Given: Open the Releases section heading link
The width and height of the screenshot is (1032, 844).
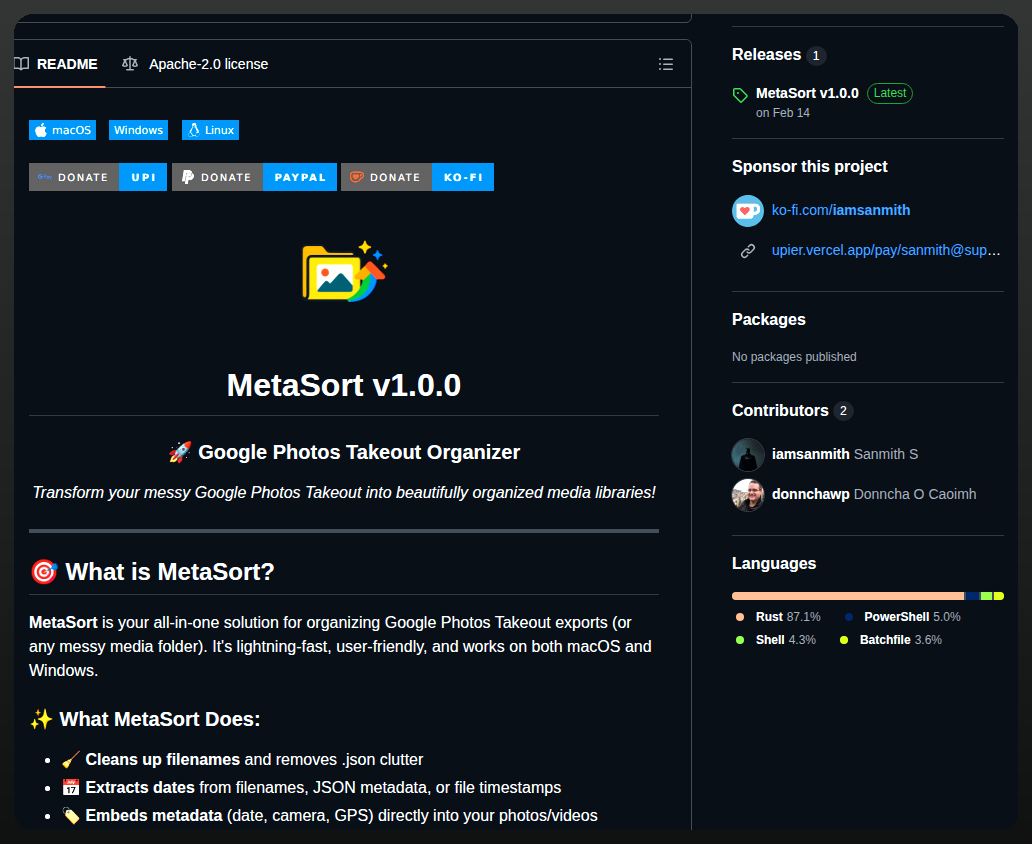Looking at the screenshot, I should (x=766, y=55).
